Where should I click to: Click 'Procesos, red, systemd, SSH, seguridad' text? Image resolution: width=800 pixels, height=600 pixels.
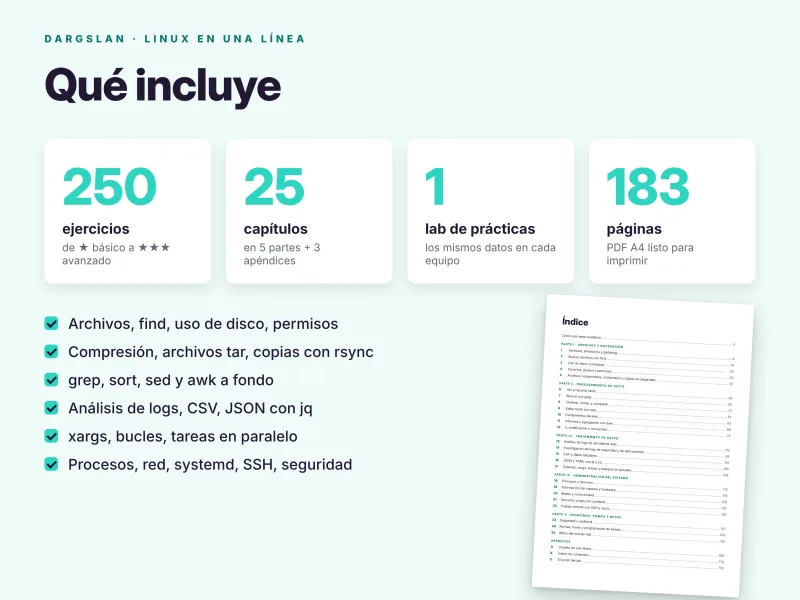coord(210,464)
